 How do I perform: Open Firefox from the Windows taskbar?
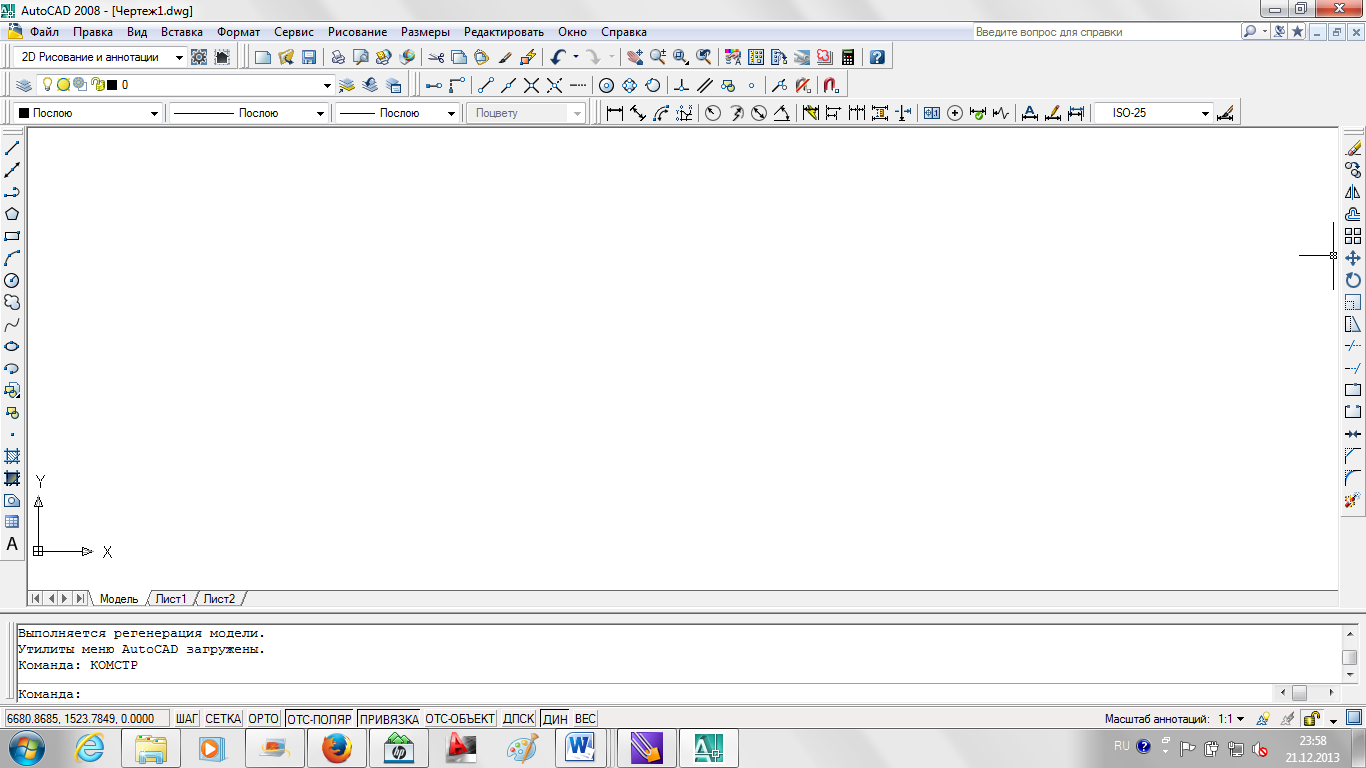click(337, 748)
